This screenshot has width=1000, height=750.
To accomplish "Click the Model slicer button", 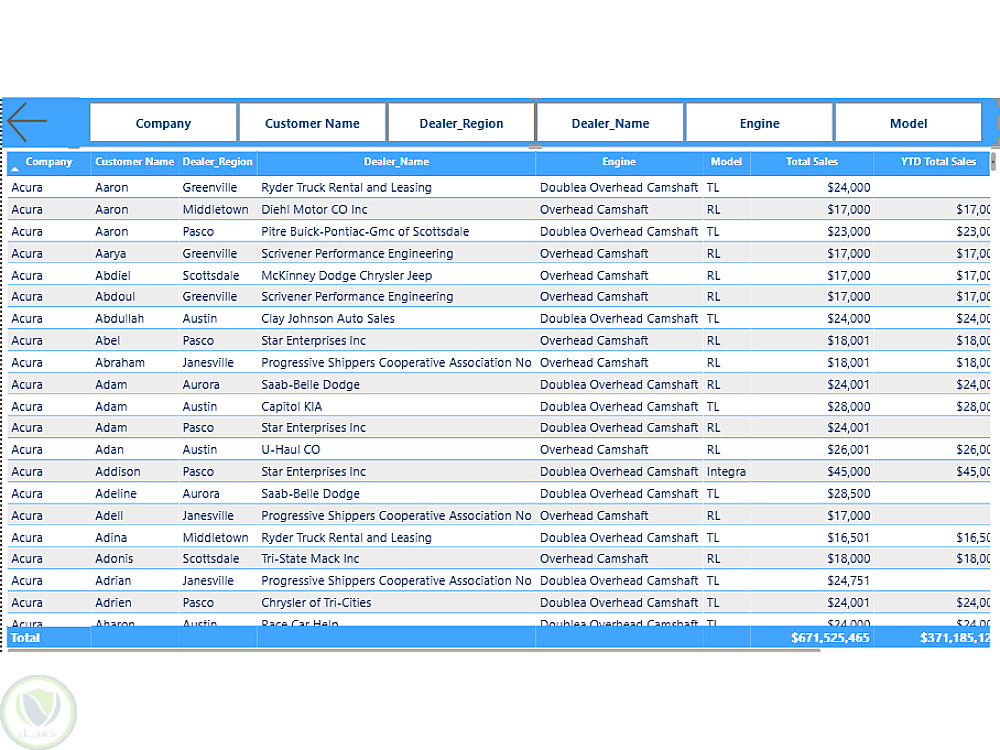I will tap(908, 122).
